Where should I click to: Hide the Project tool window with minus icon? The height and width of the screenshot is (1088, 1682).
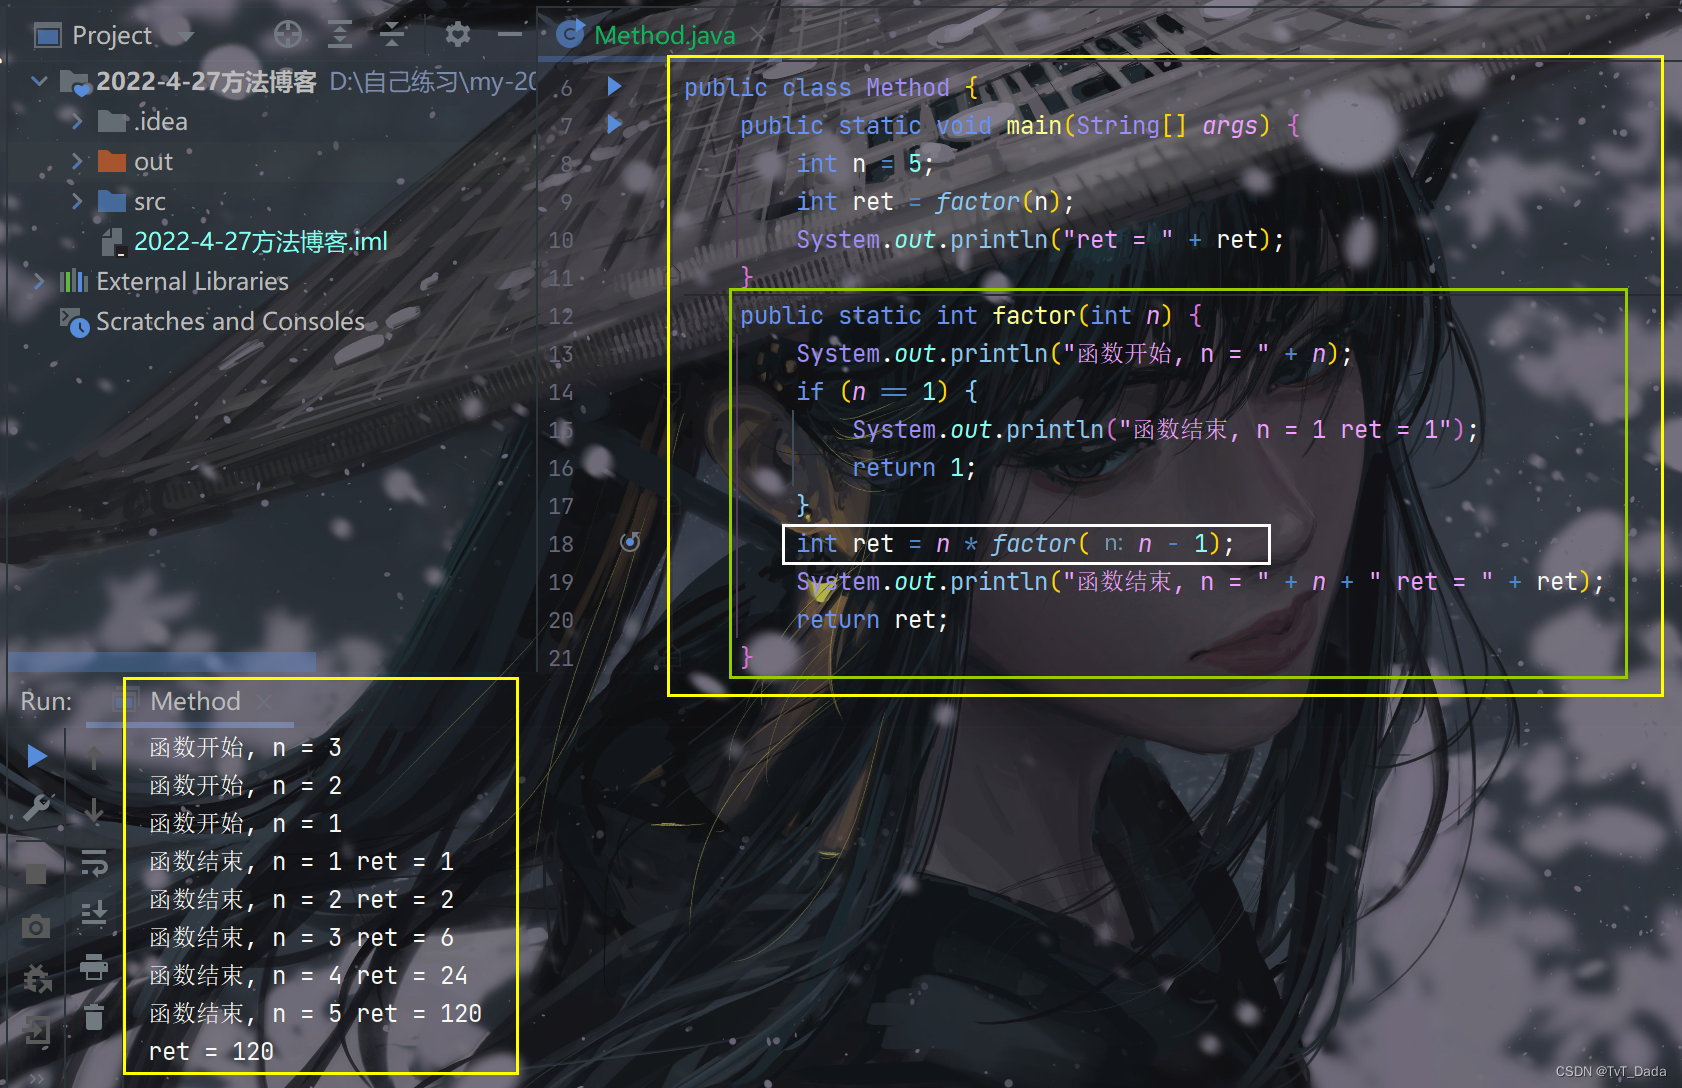click(510, 35)
